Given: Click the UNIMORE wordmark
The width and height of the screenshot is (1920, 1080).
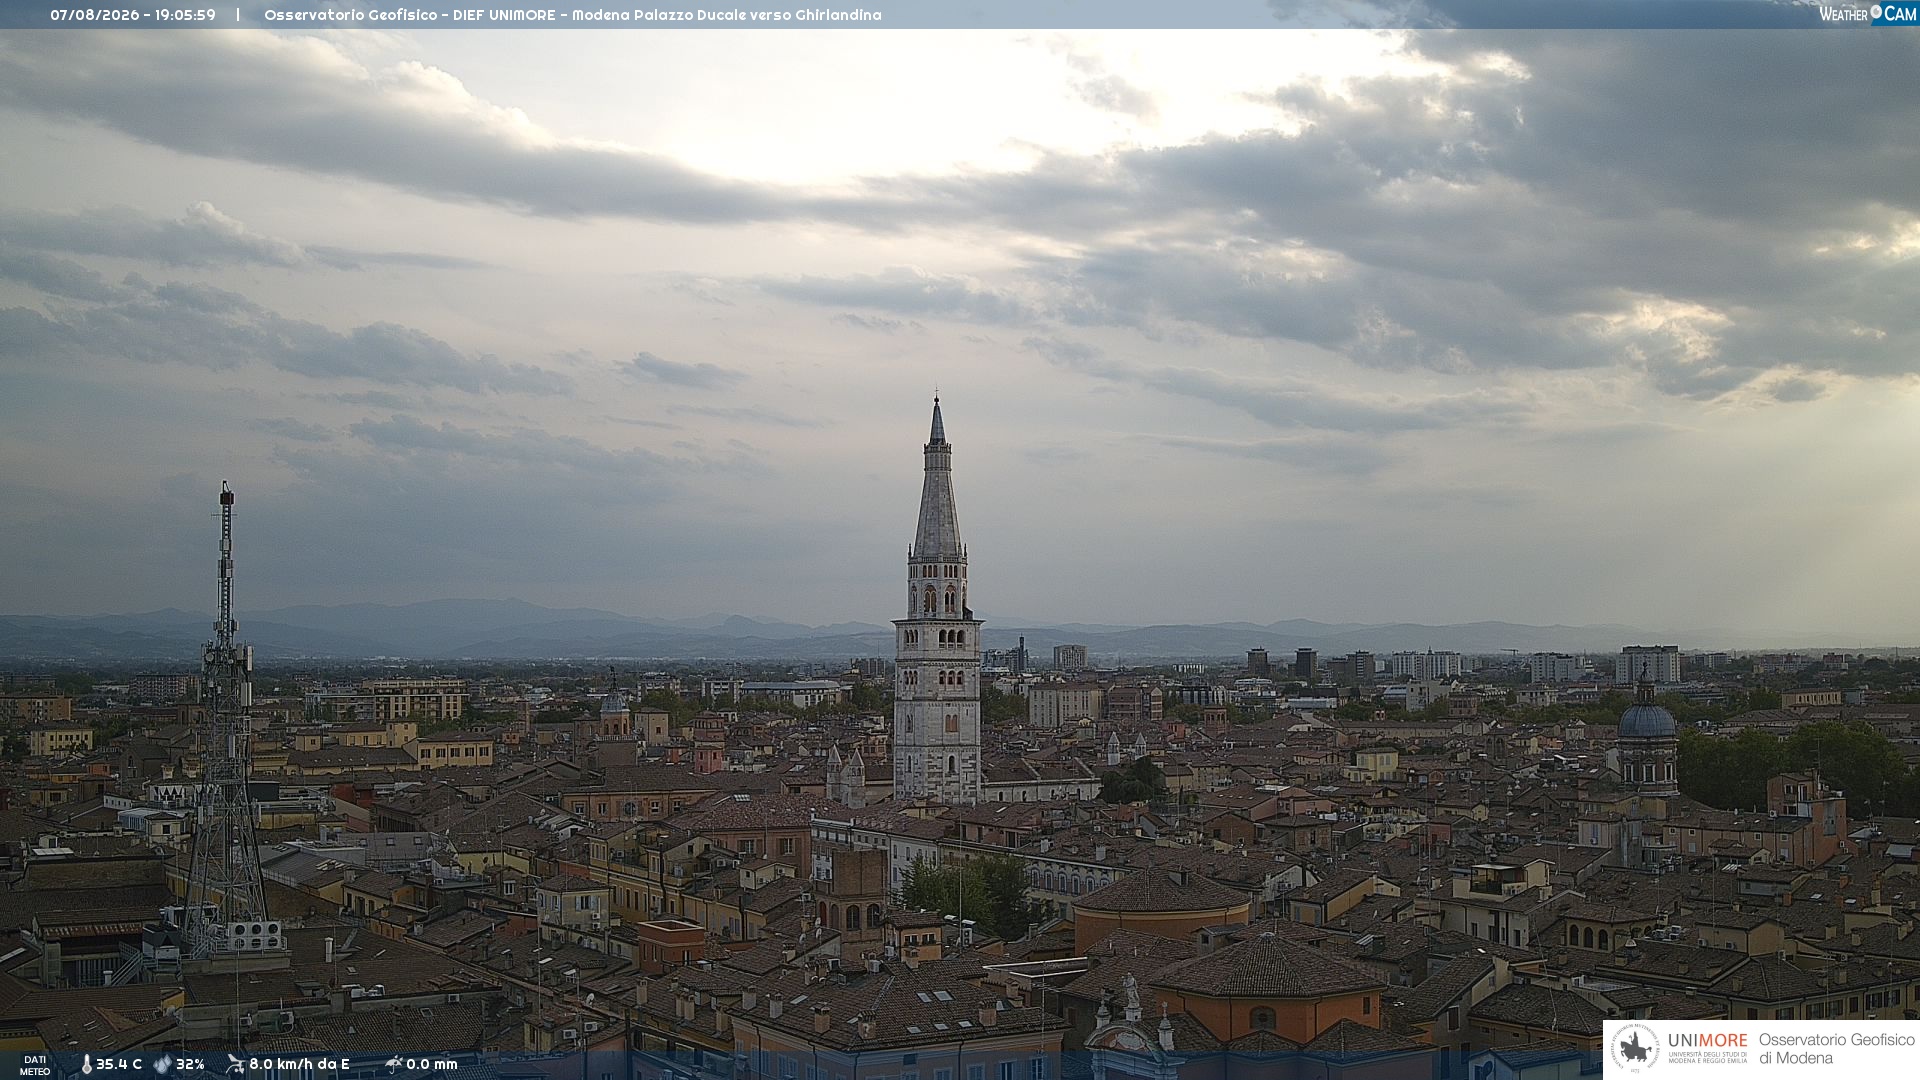Looking at the screenshot, I should click(x=1708, y=1041).
